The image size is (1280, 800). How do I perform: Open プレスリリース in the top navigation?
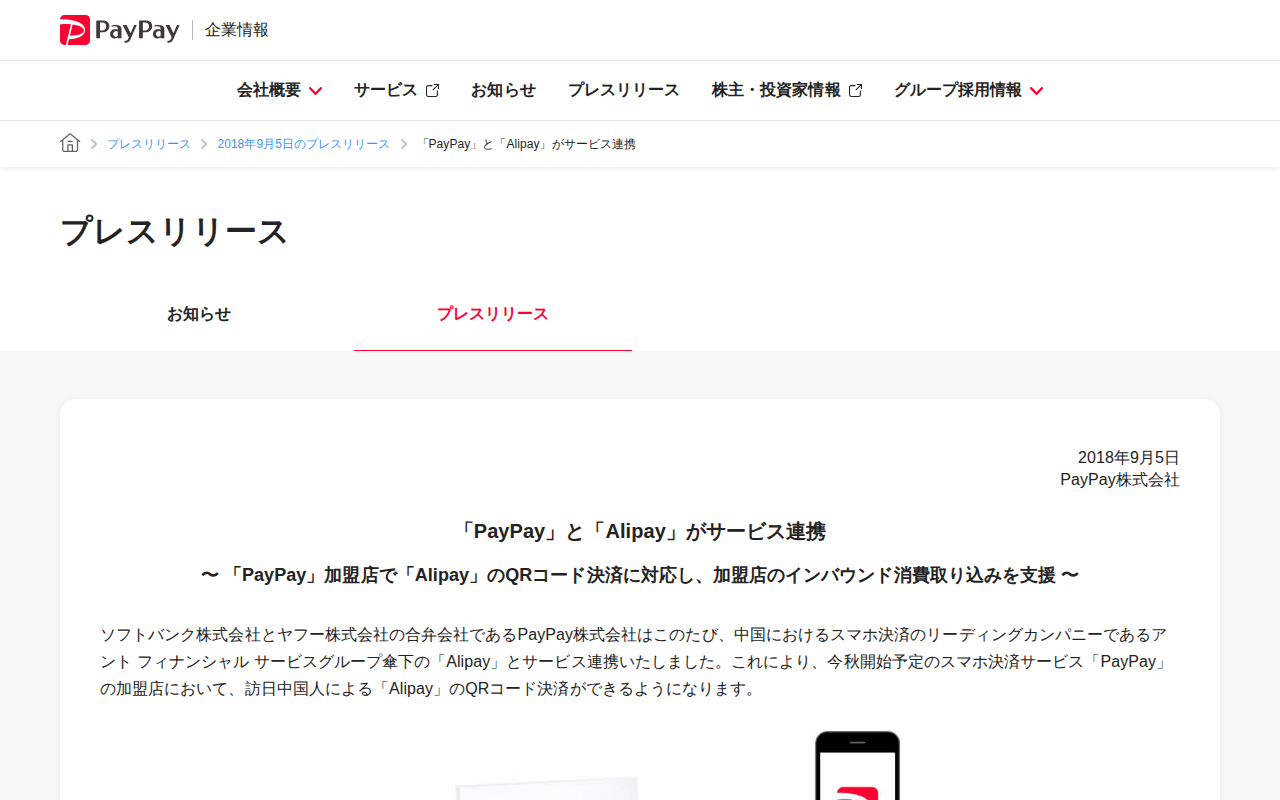(624, 90)
